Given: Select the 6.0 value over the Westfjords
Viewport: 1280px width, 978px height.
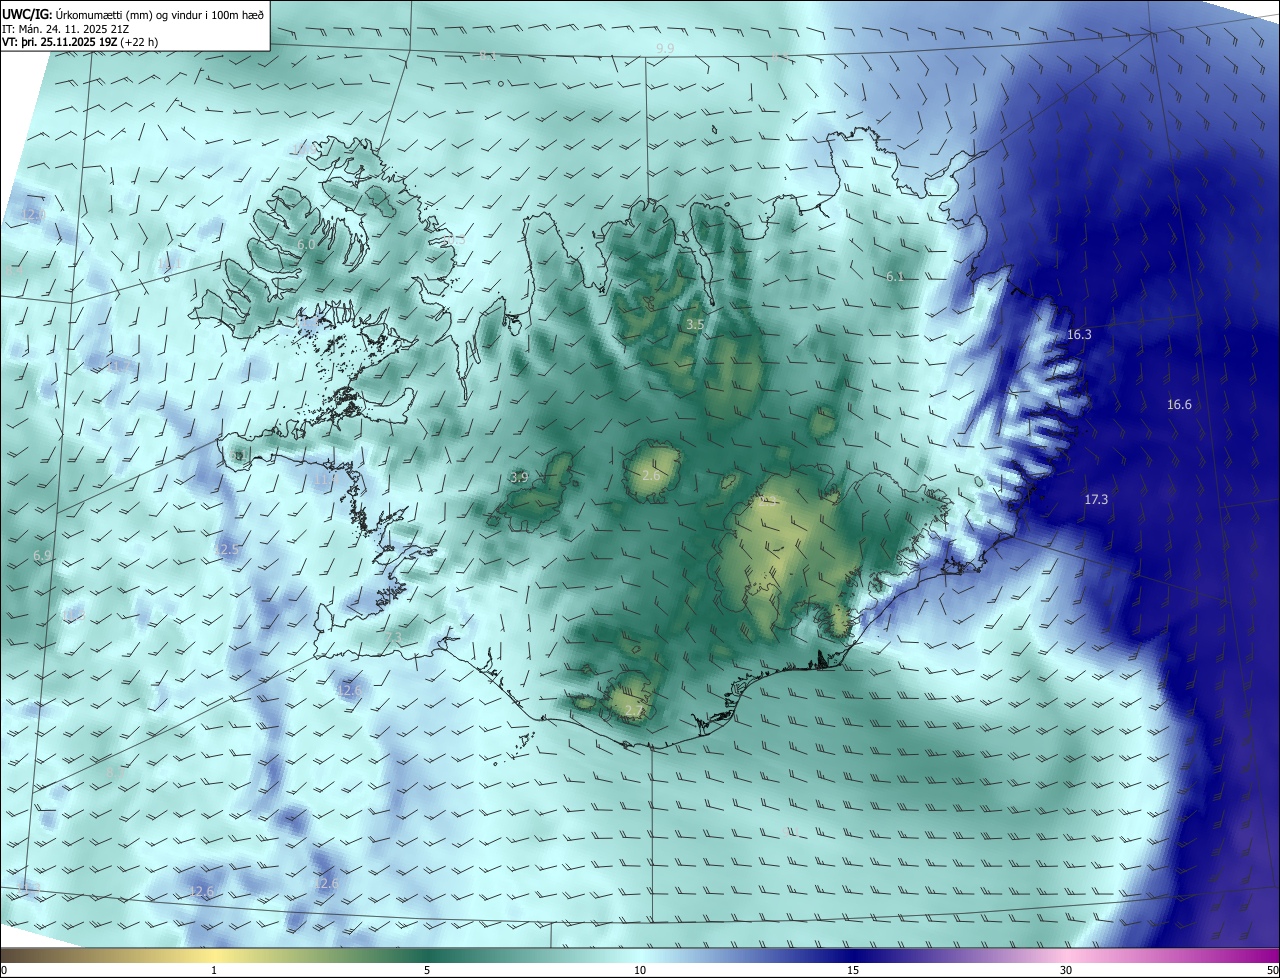Looking at the screenshot, I should 307,244.
